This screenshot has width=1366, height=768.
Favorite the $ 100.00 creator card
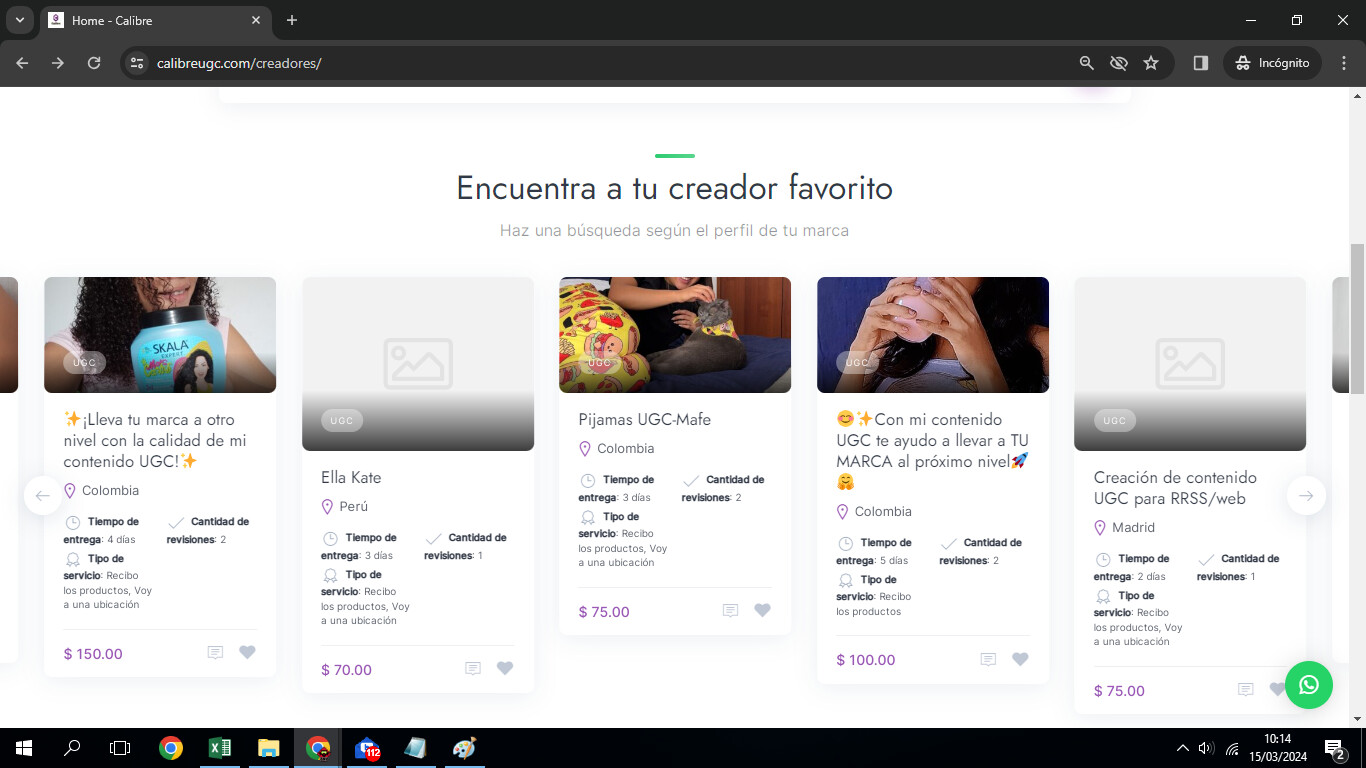1020,659
